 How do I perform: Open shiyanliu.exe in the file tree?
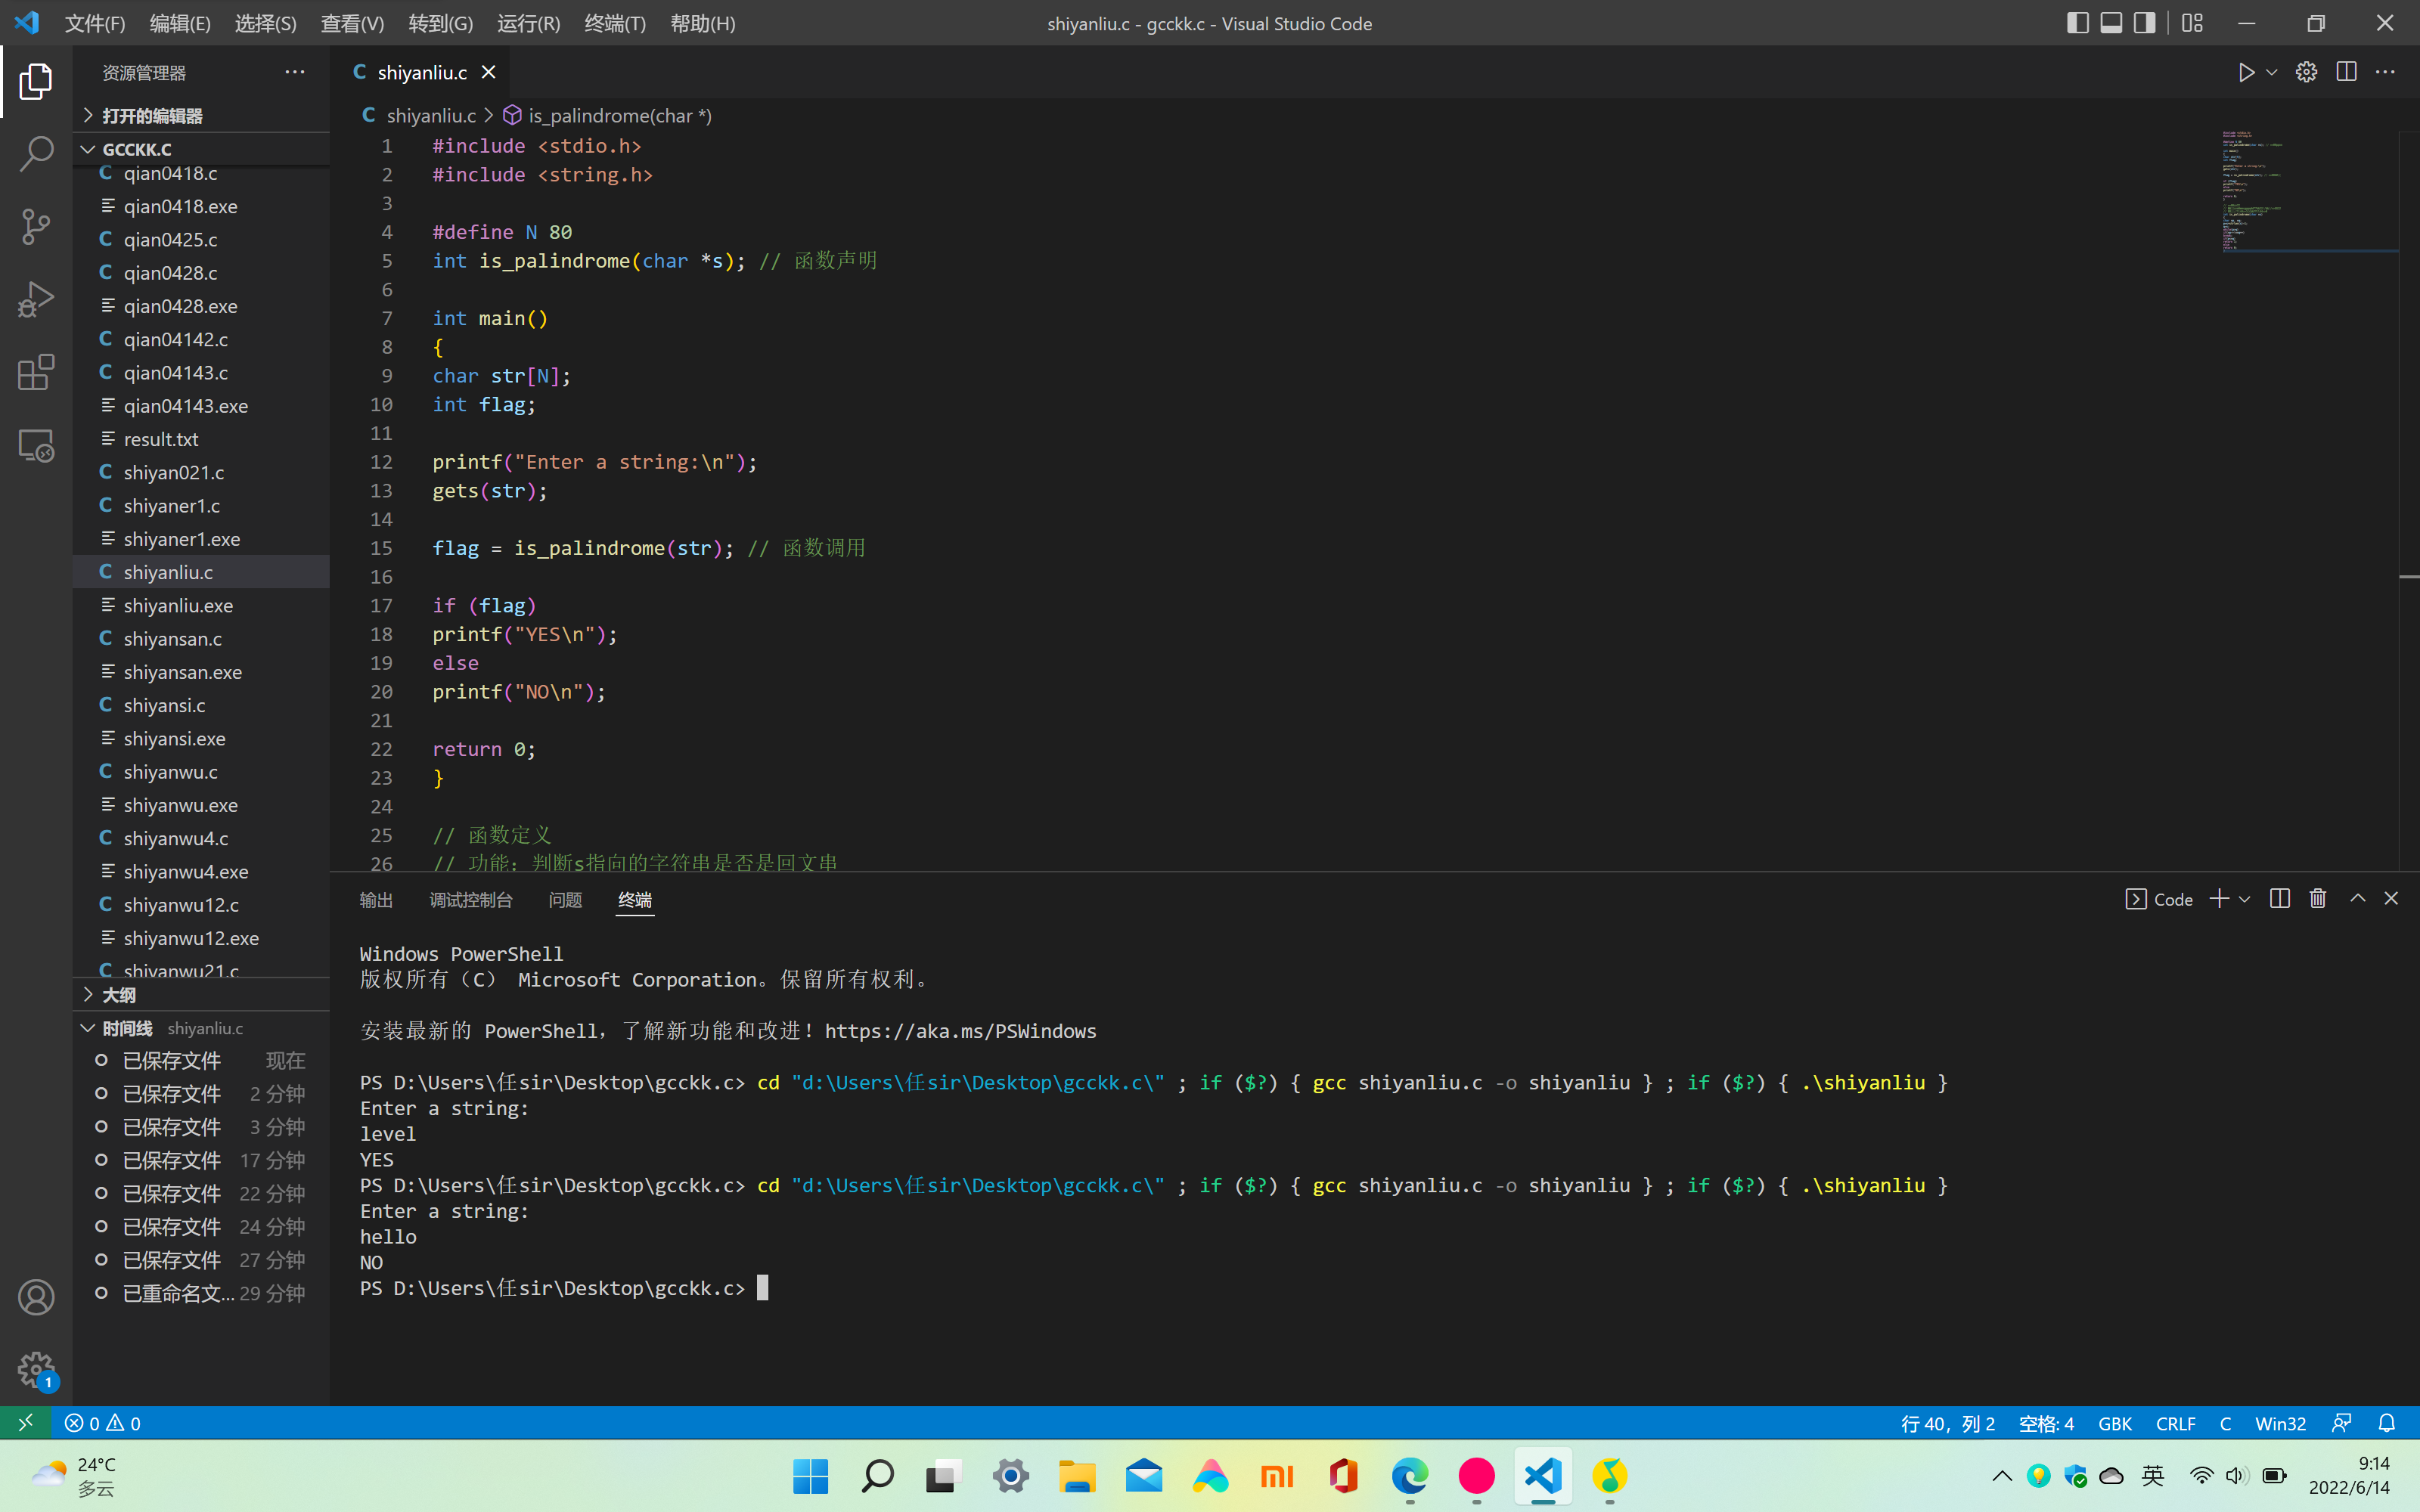[201, 605]
